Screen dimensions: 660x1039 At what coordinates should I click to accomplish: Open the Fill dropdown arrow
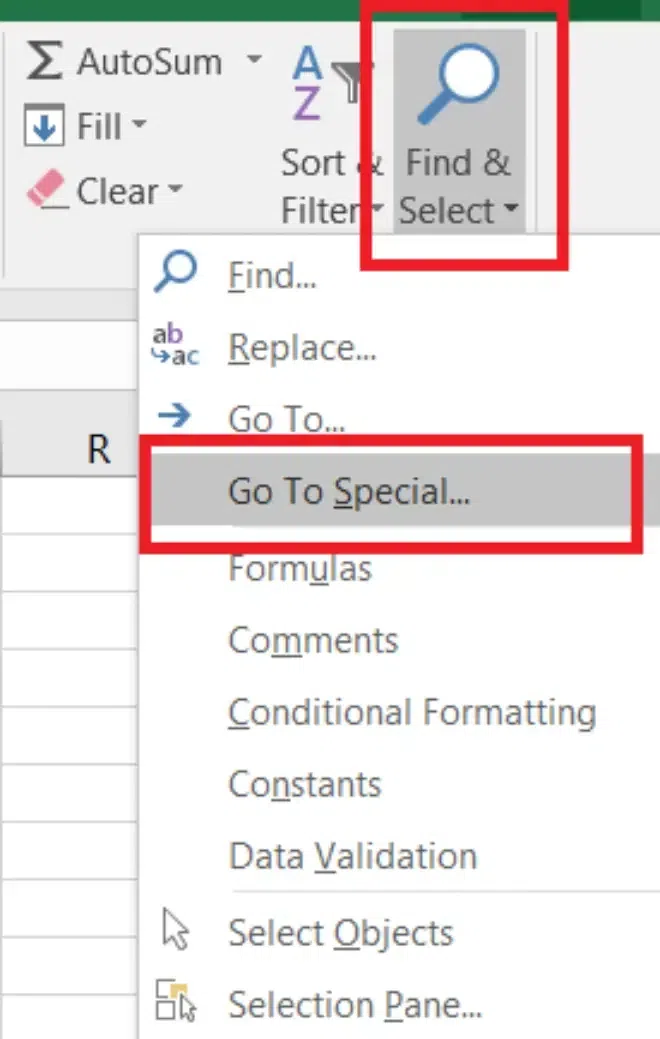138,127
